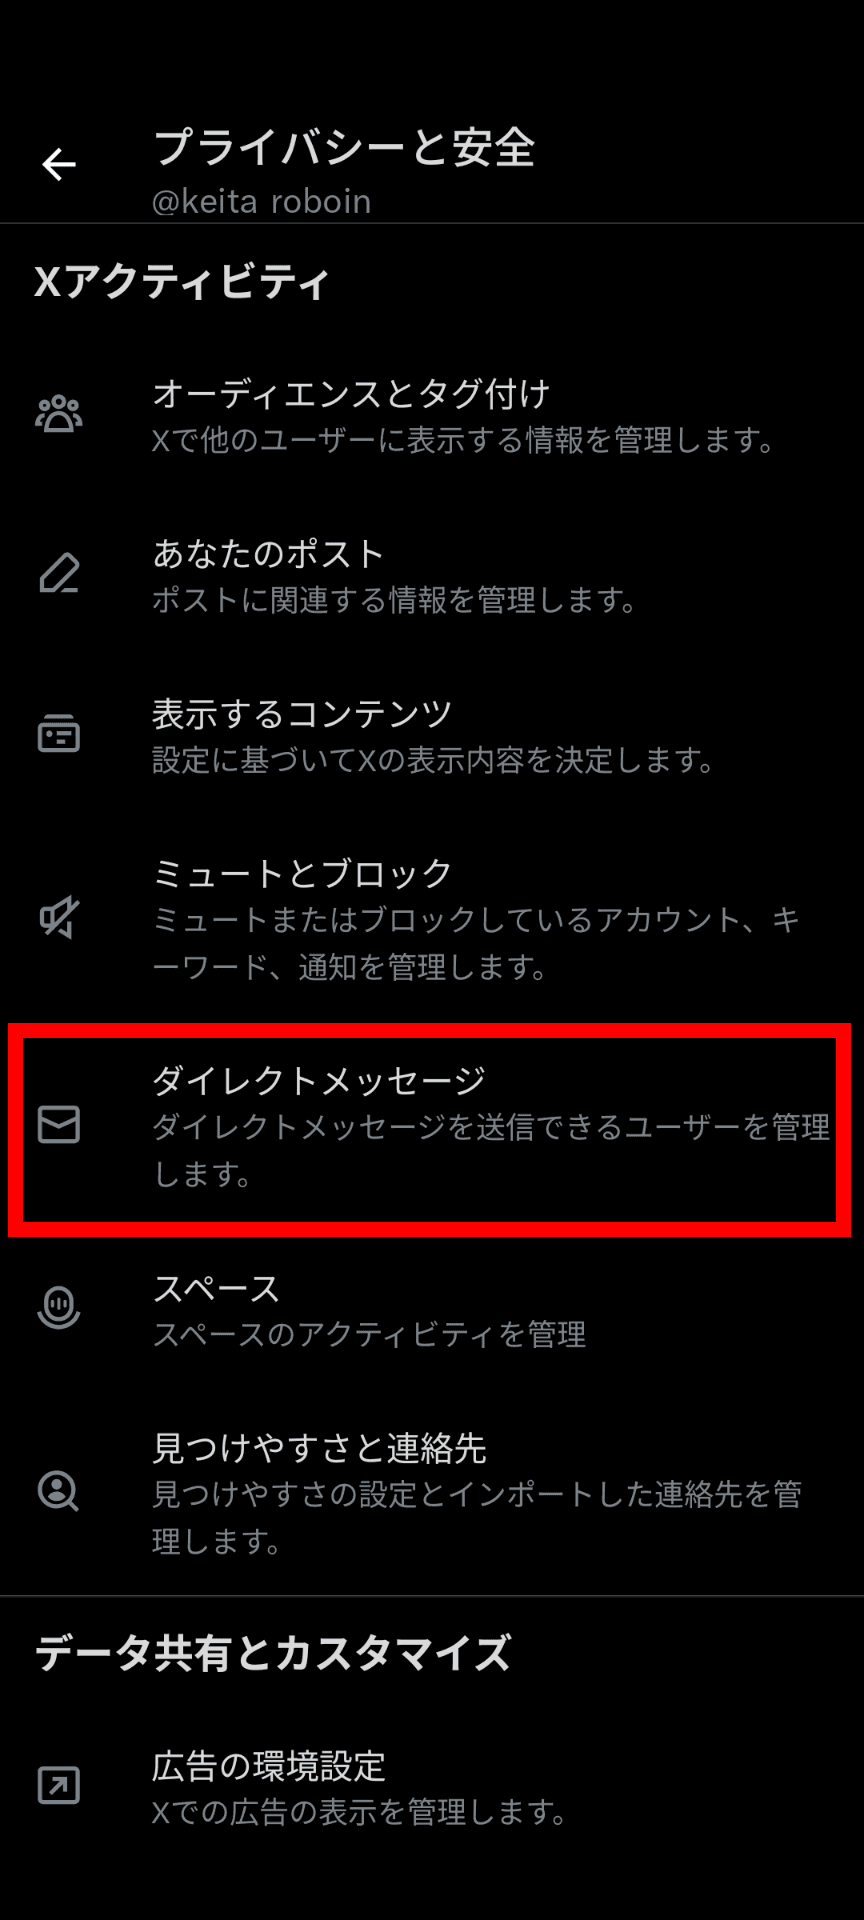This screenshot has width=864, height=1920.
Task: Open オーディエンスとタグ付け settings
Action: tap(432, 414)
